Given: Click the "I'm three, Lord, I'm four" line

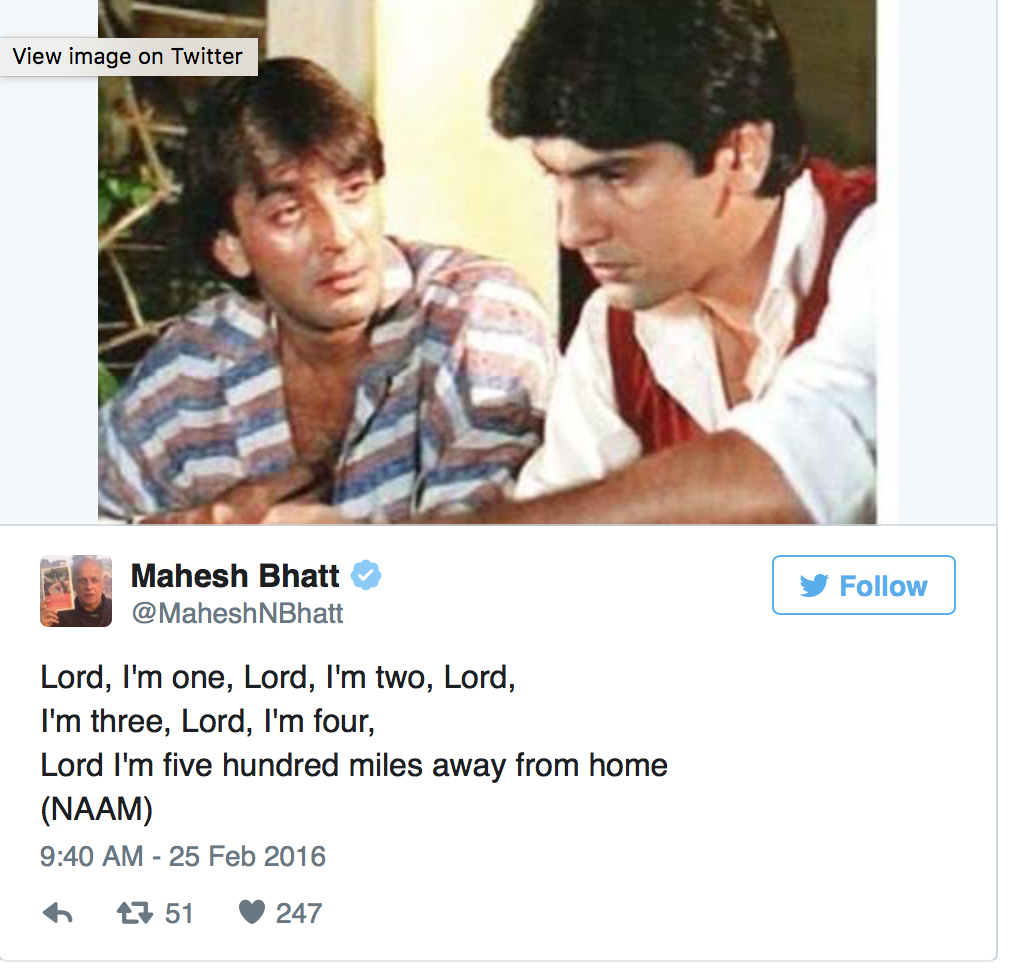Looking at the screenshot, I should click(208, 721).
